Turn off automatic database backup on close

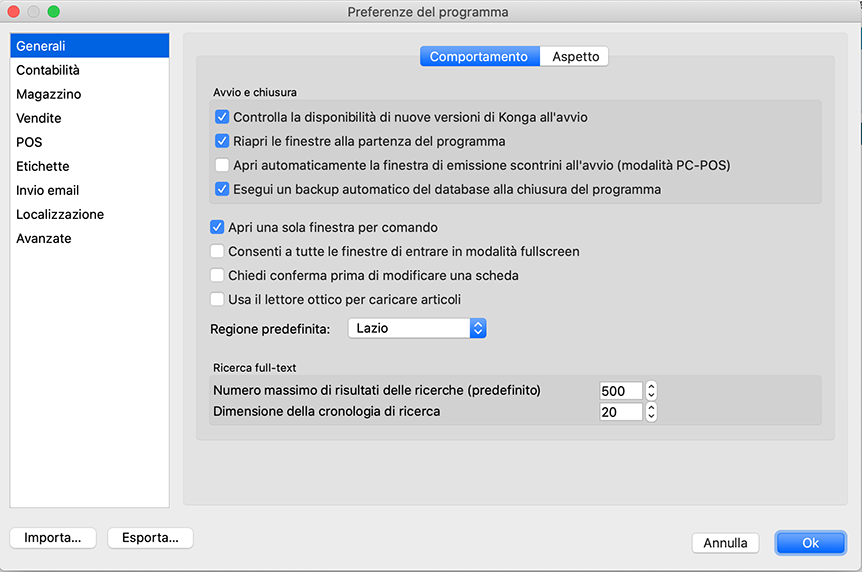(222, 189)
